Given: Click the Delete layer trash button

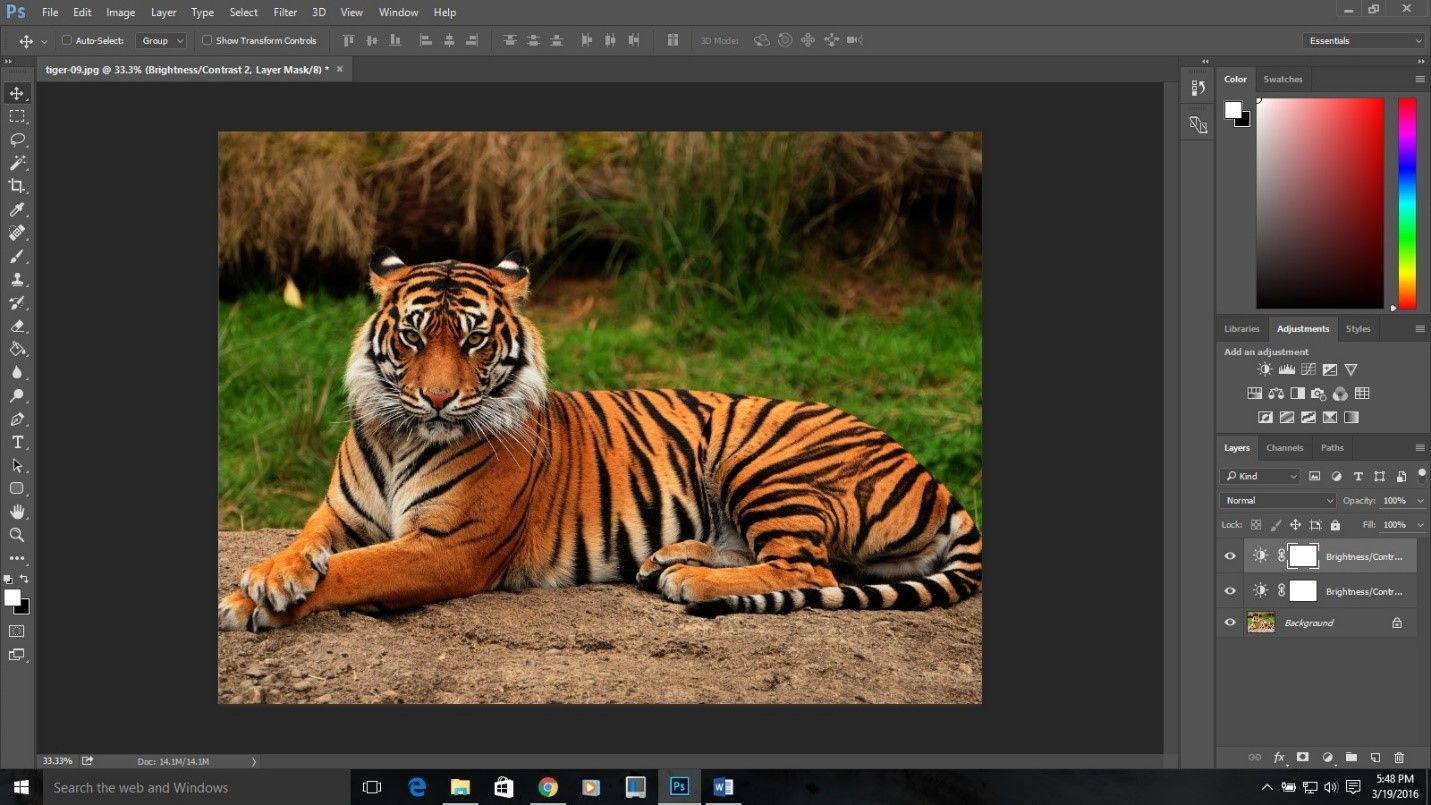Looking at the screenshot, I should [1399, 757].
